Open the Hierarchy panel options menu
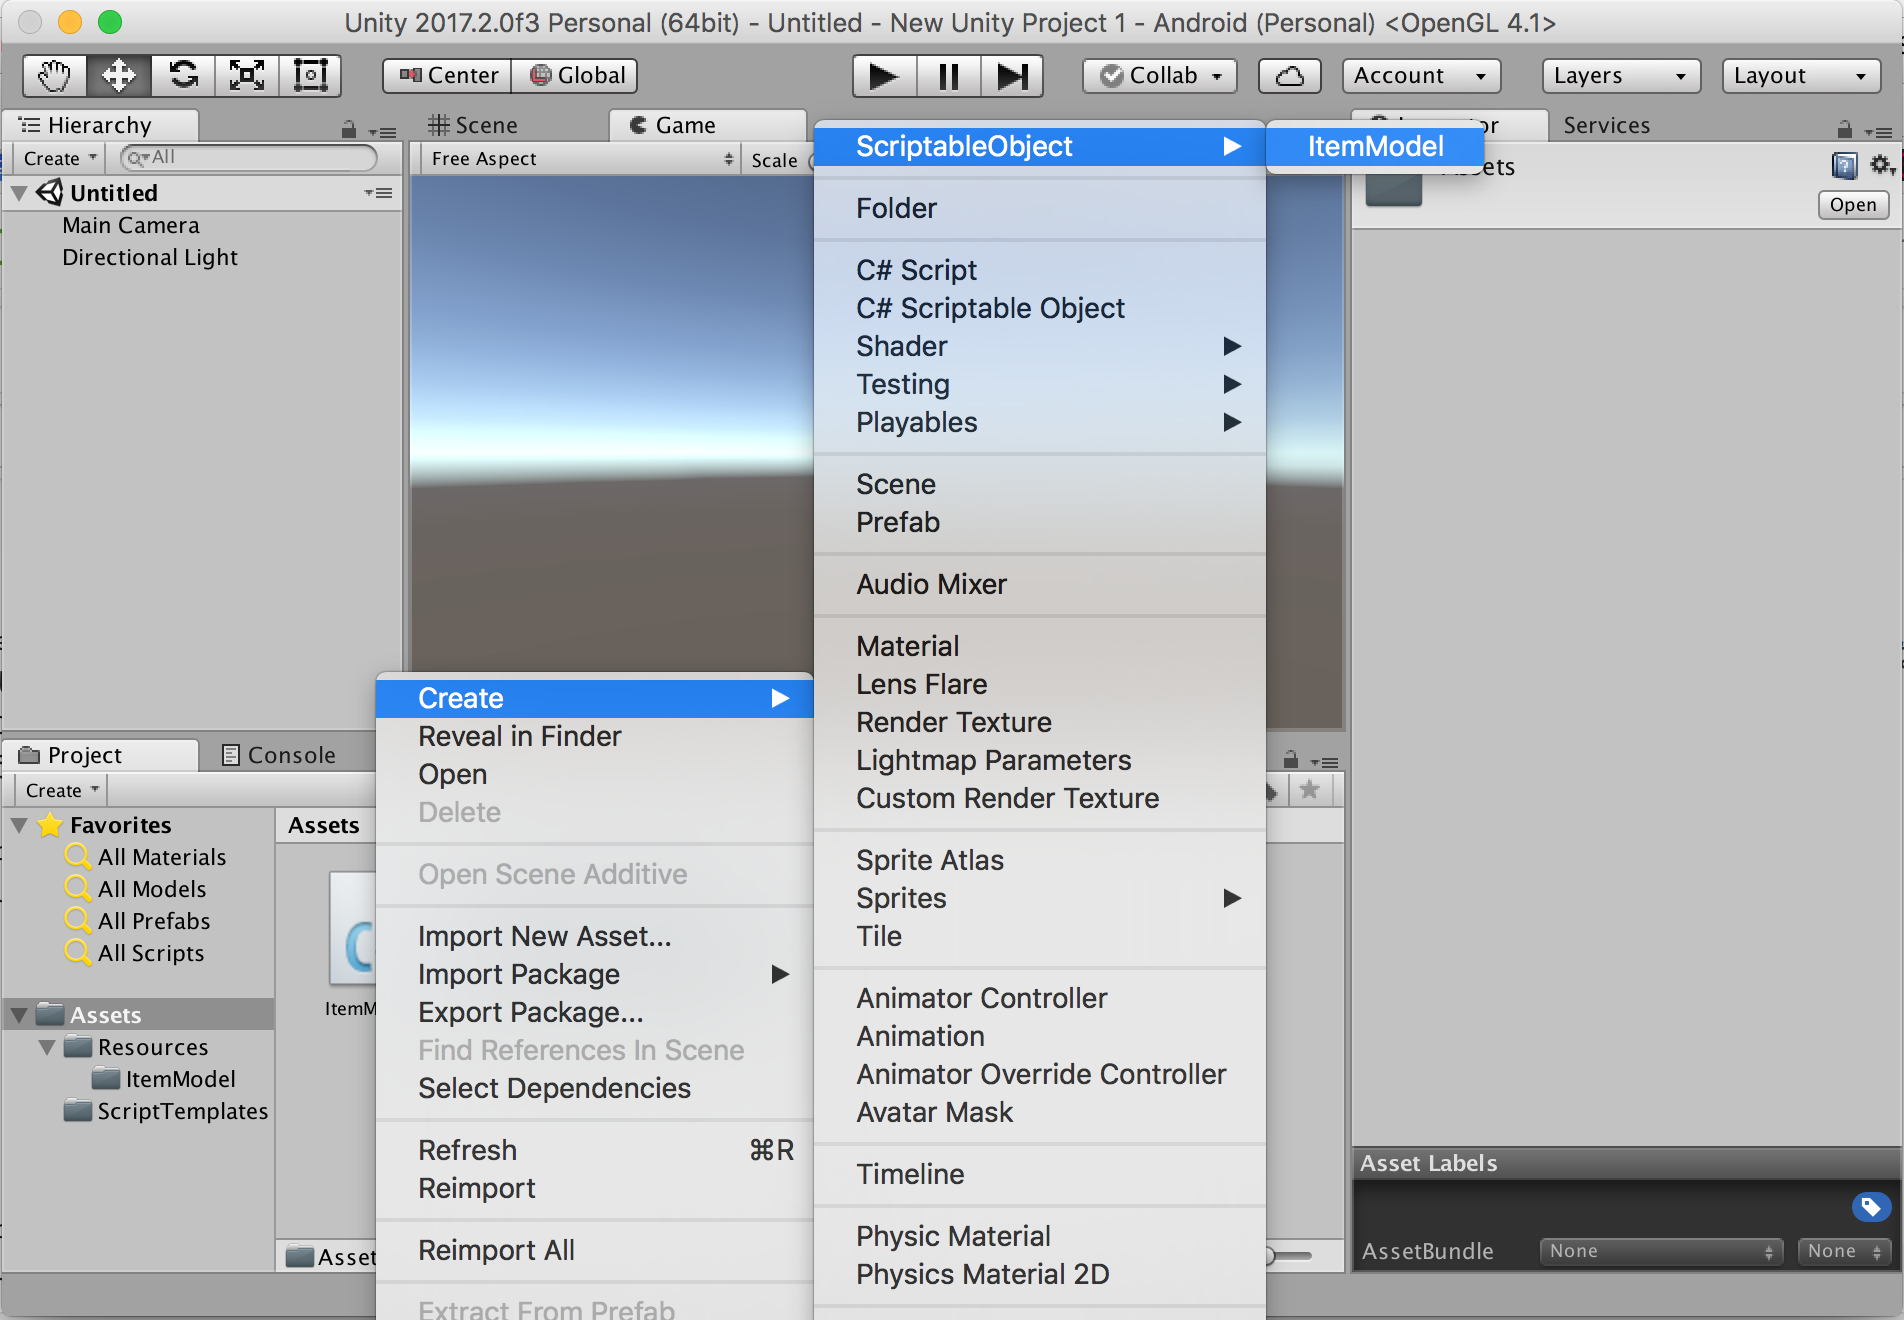This screenshot has height=1320, width=1904. point(382,131)
